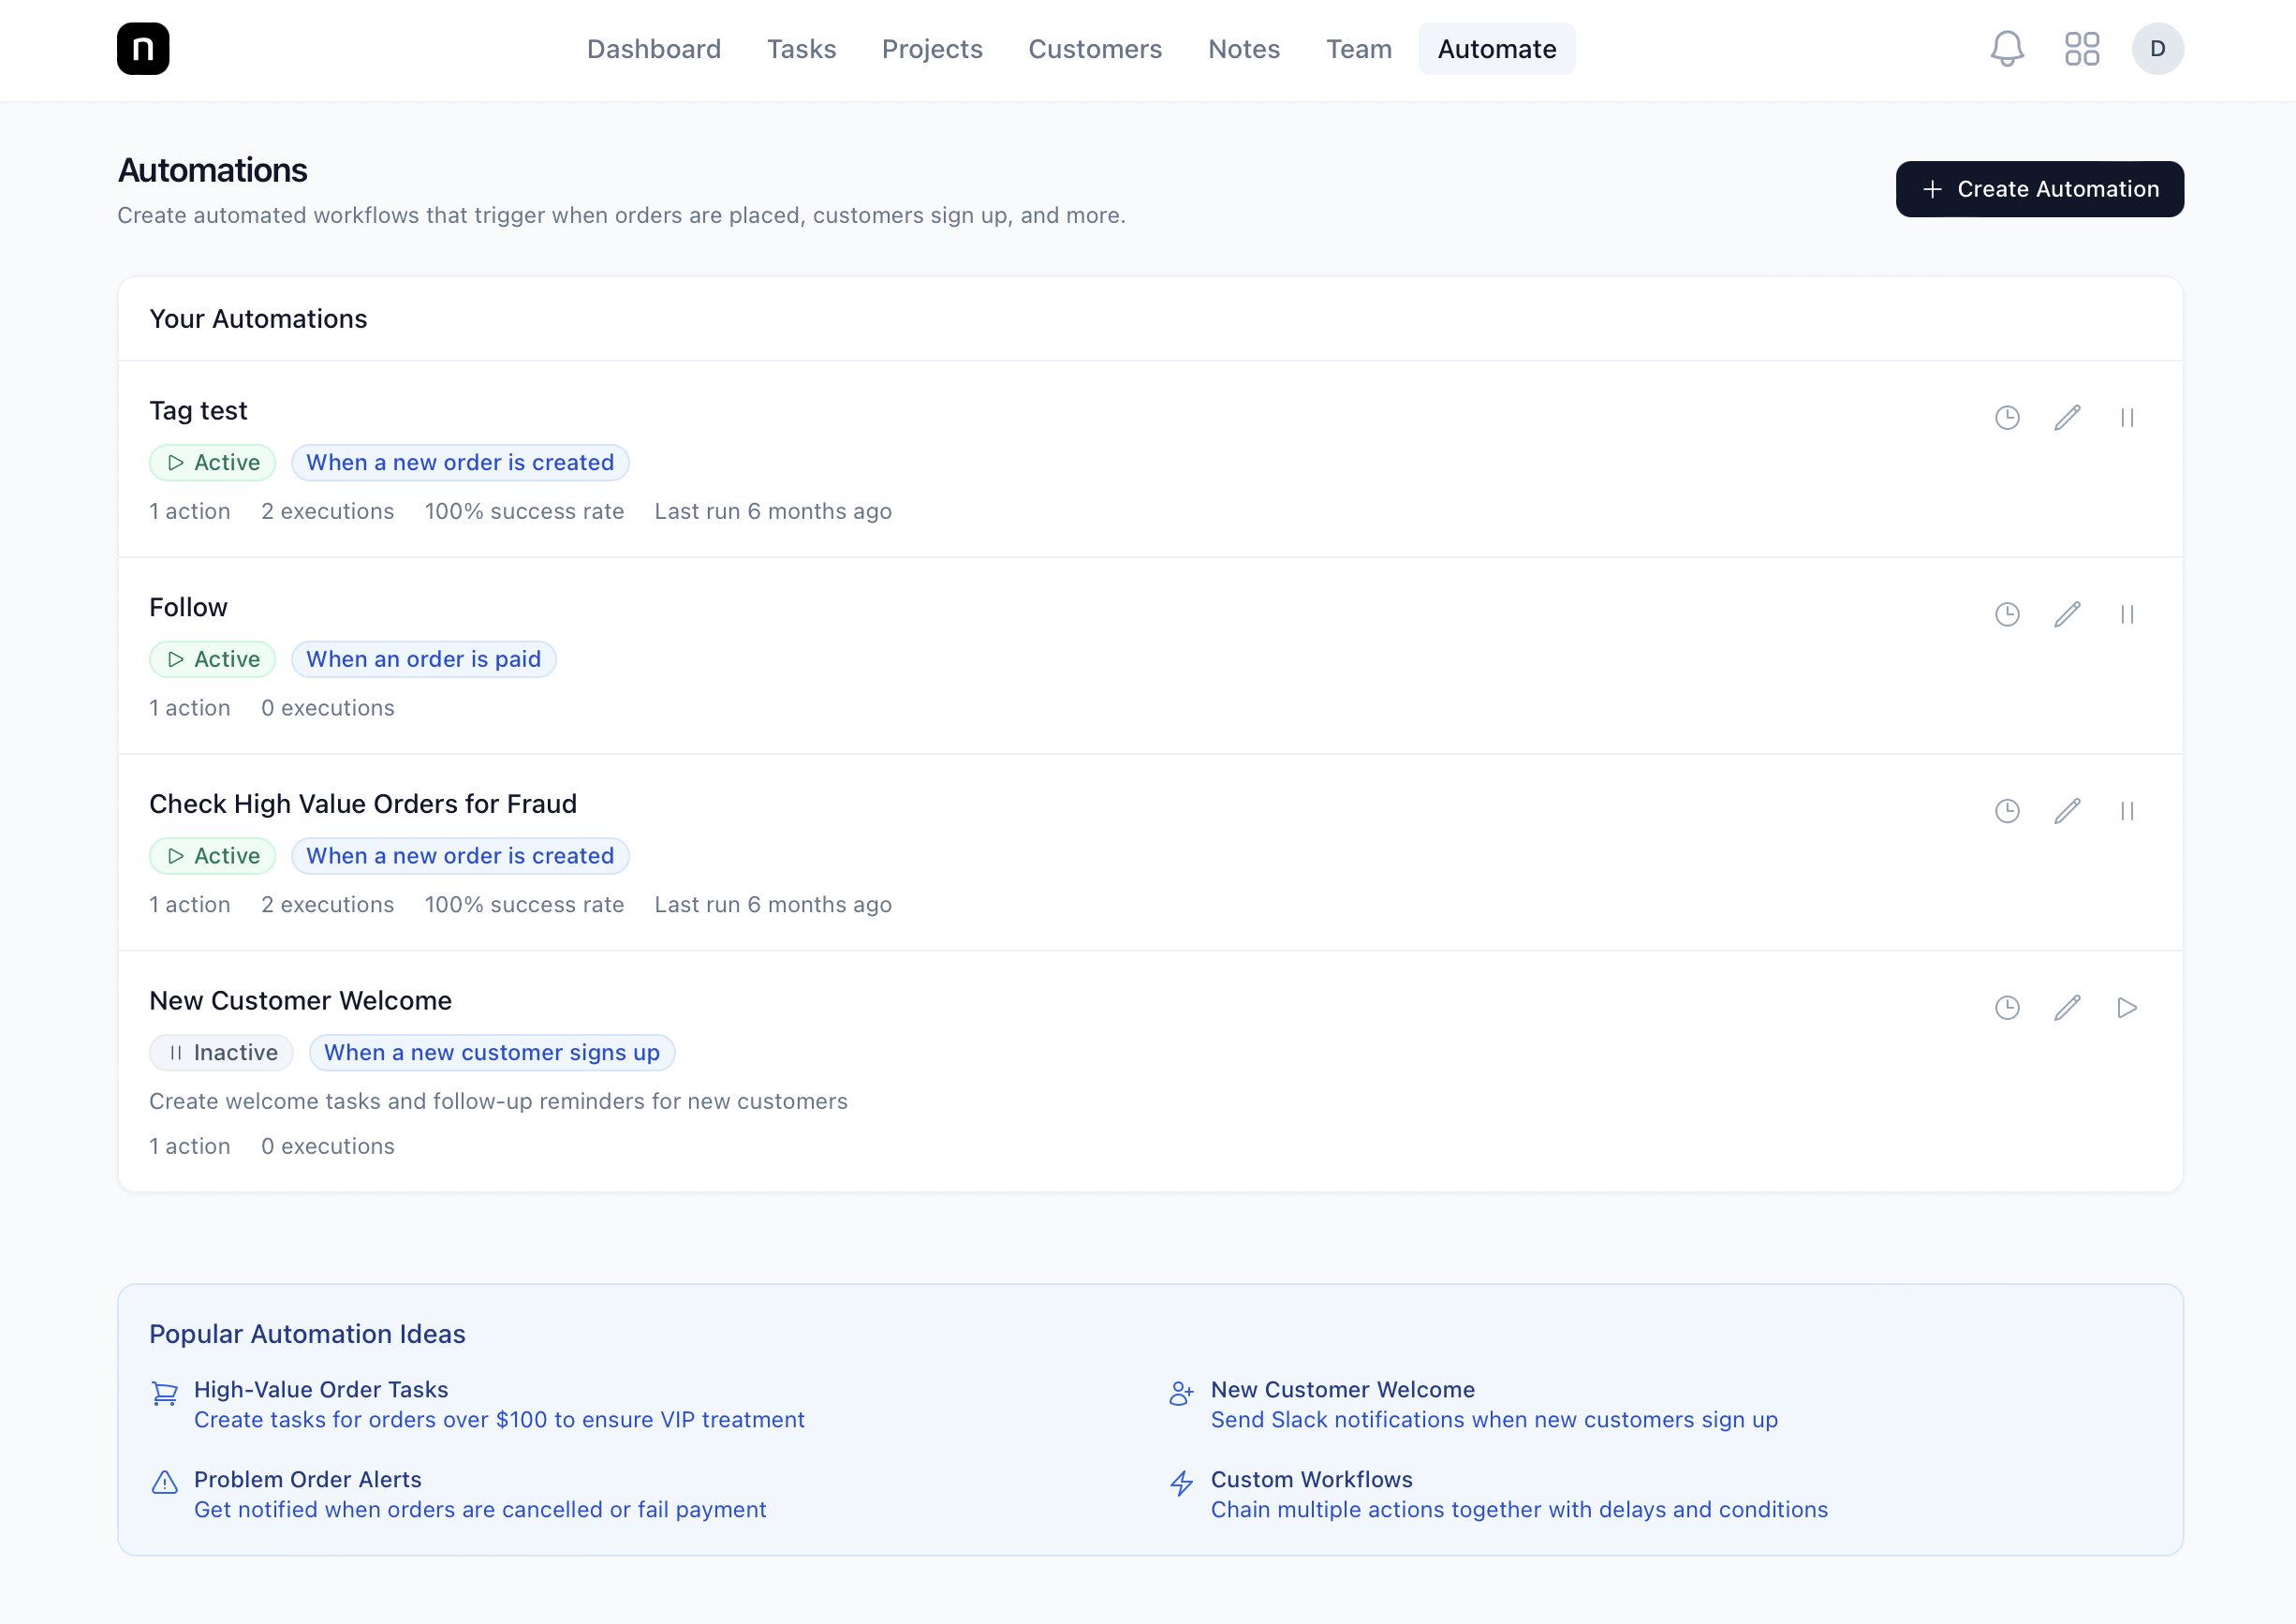Click the app logo icon
The width and height of the screenshot is (2296, 1624).
pos(143,49)
